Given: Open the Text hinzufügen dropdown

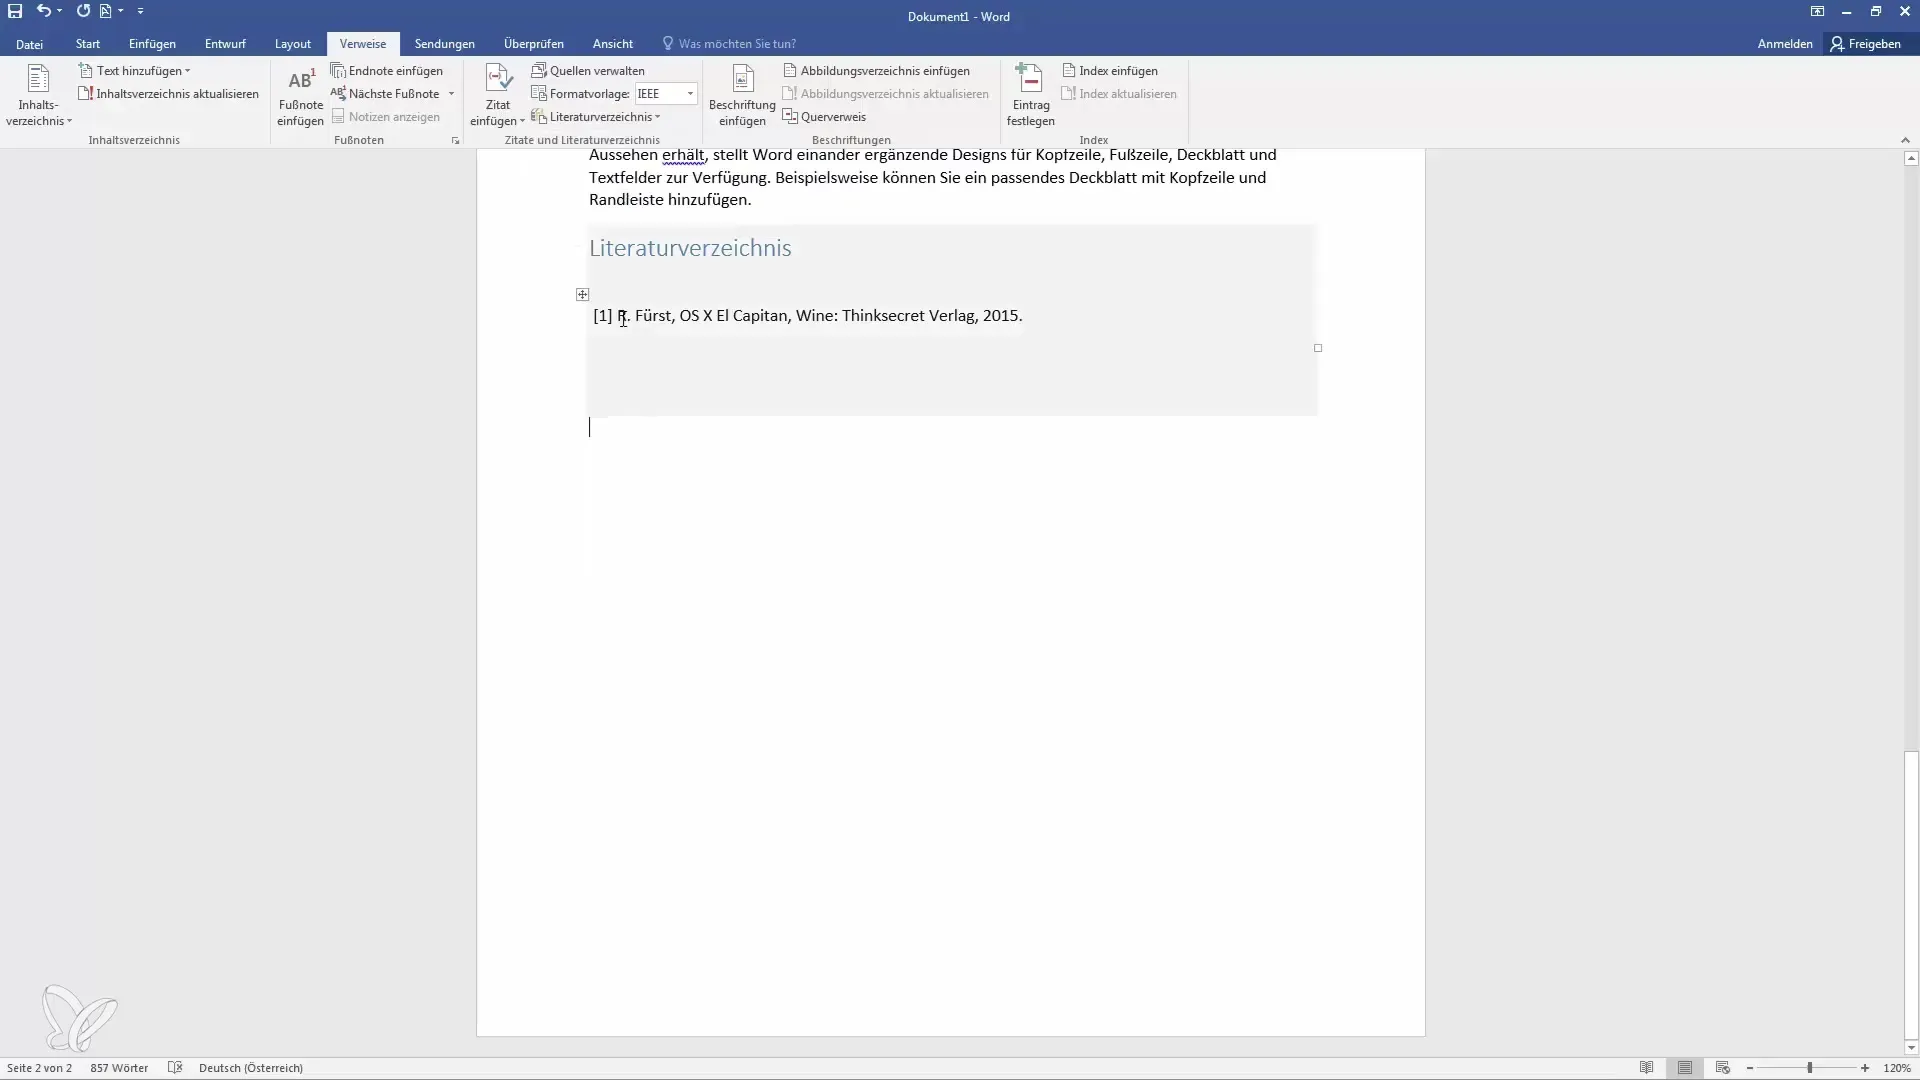Looking at the screenshot, I should click(x=135, y=71).
